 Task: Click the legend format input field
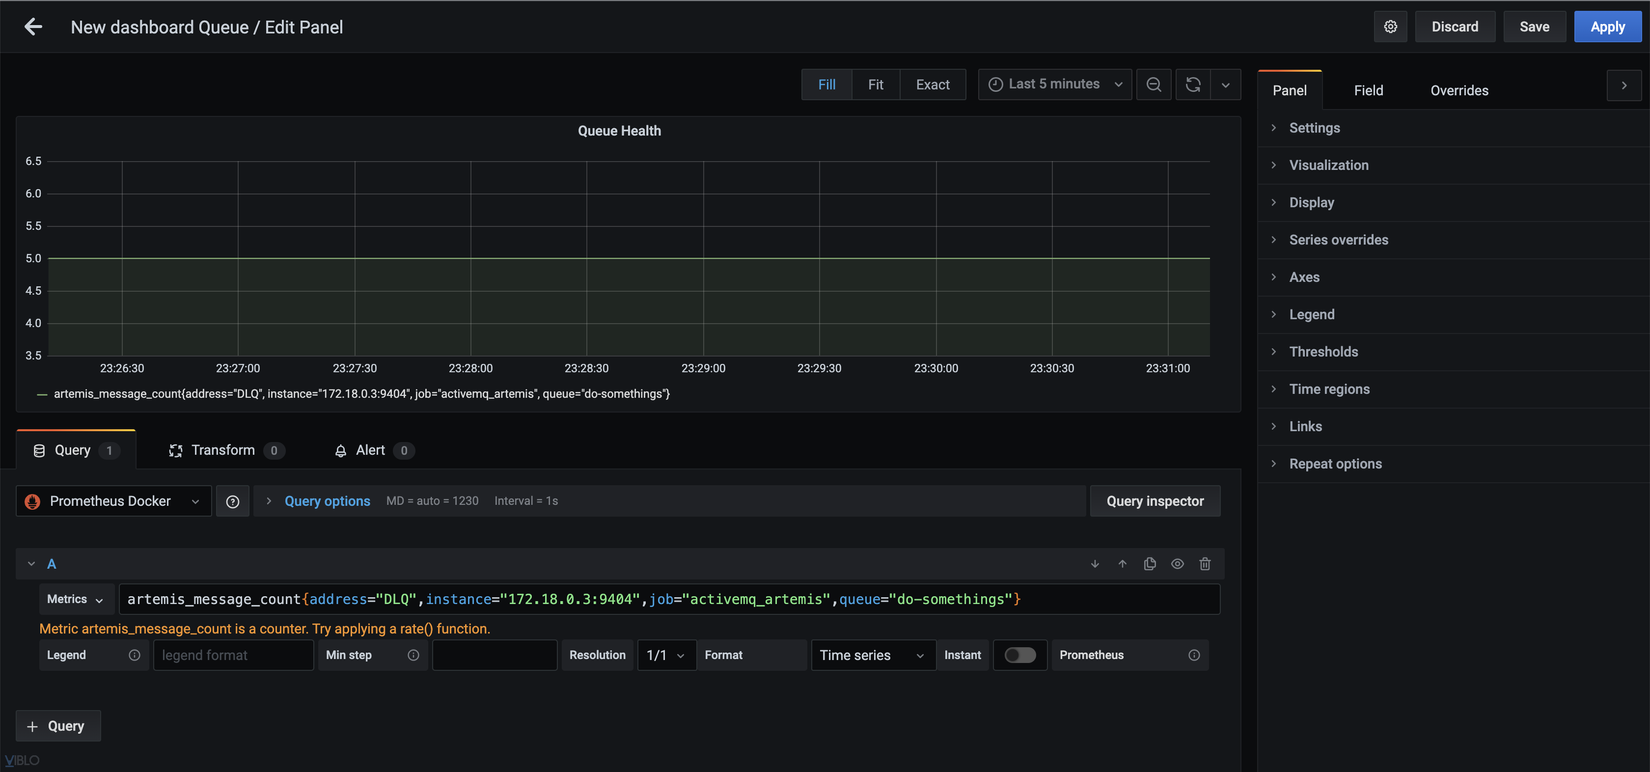pyautogui.click(x=233, y=655)
